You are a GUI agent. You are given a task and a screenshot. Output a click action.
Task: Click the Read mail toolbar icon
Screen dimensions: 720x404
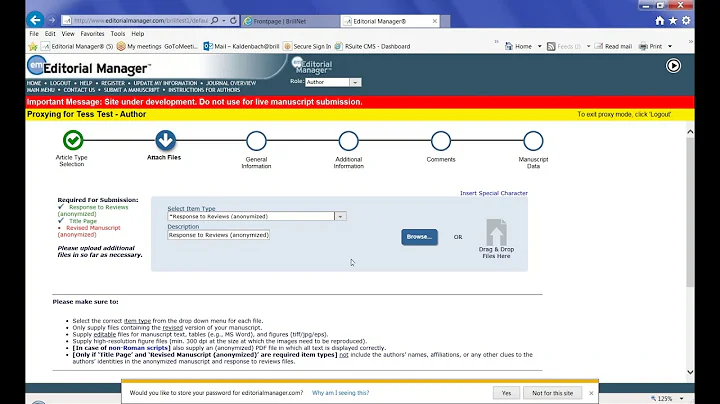coord(598,46)
